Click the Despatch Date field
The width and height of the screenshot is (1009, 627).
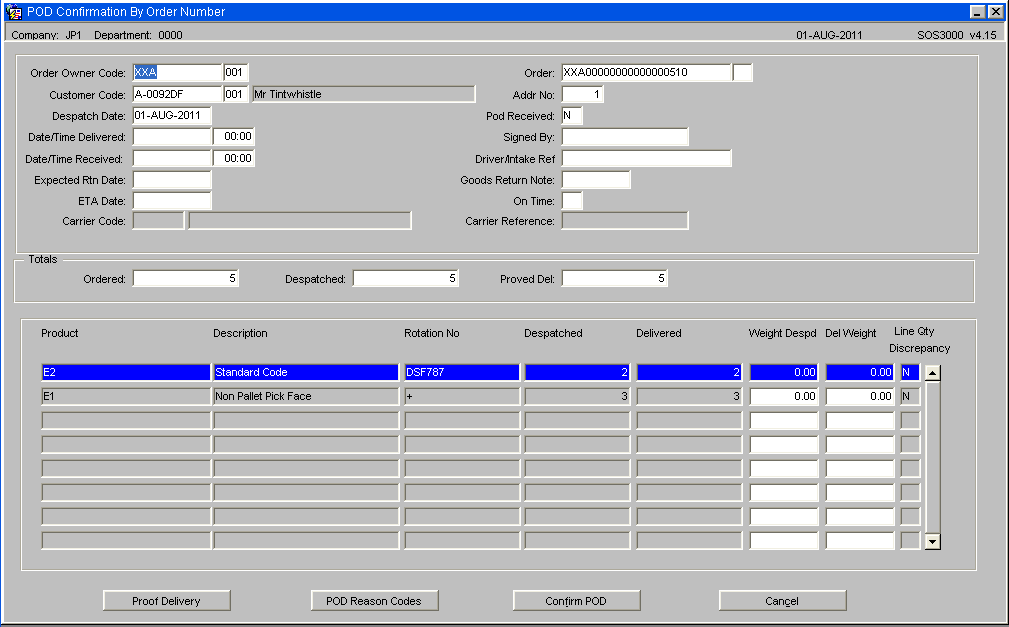pos(172,115)
